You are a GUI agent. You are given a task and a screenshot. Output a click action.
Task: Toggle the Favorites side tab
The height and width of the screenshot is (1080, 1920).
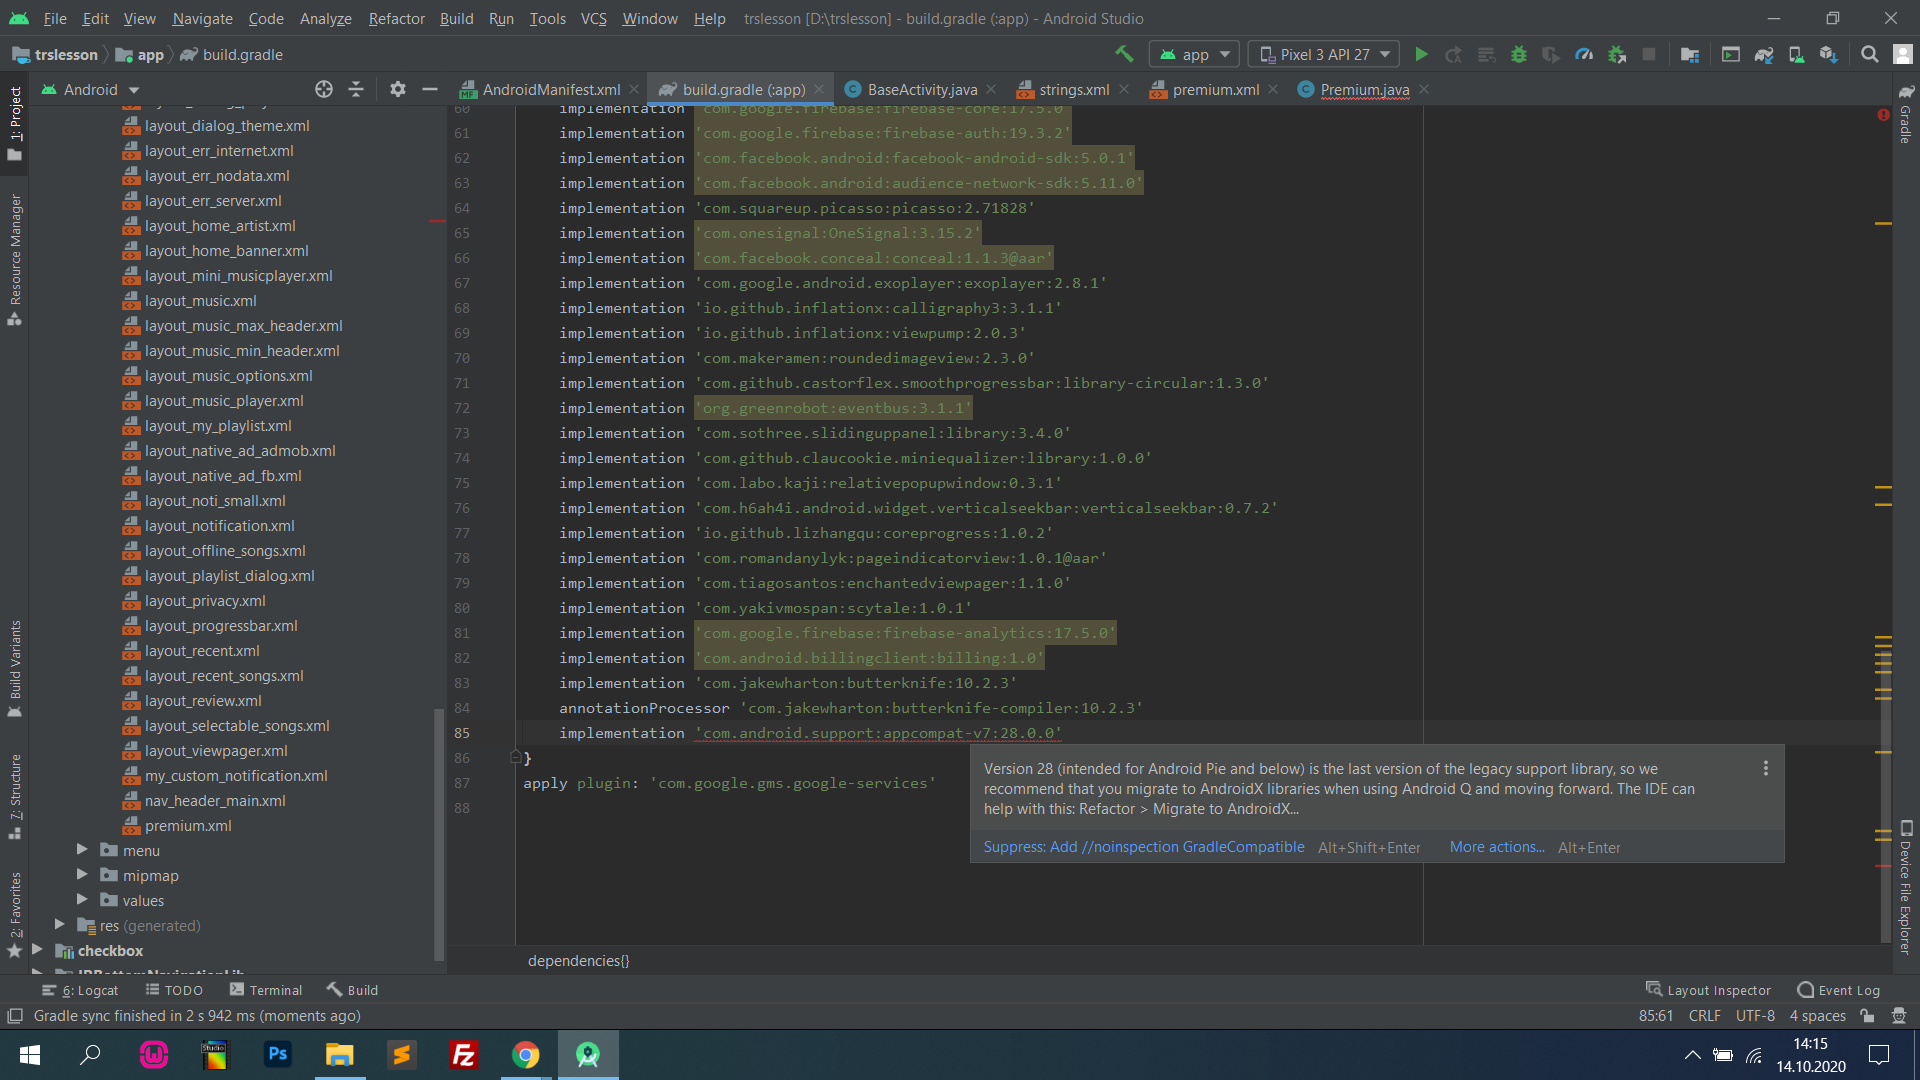[x=15, y=915]
